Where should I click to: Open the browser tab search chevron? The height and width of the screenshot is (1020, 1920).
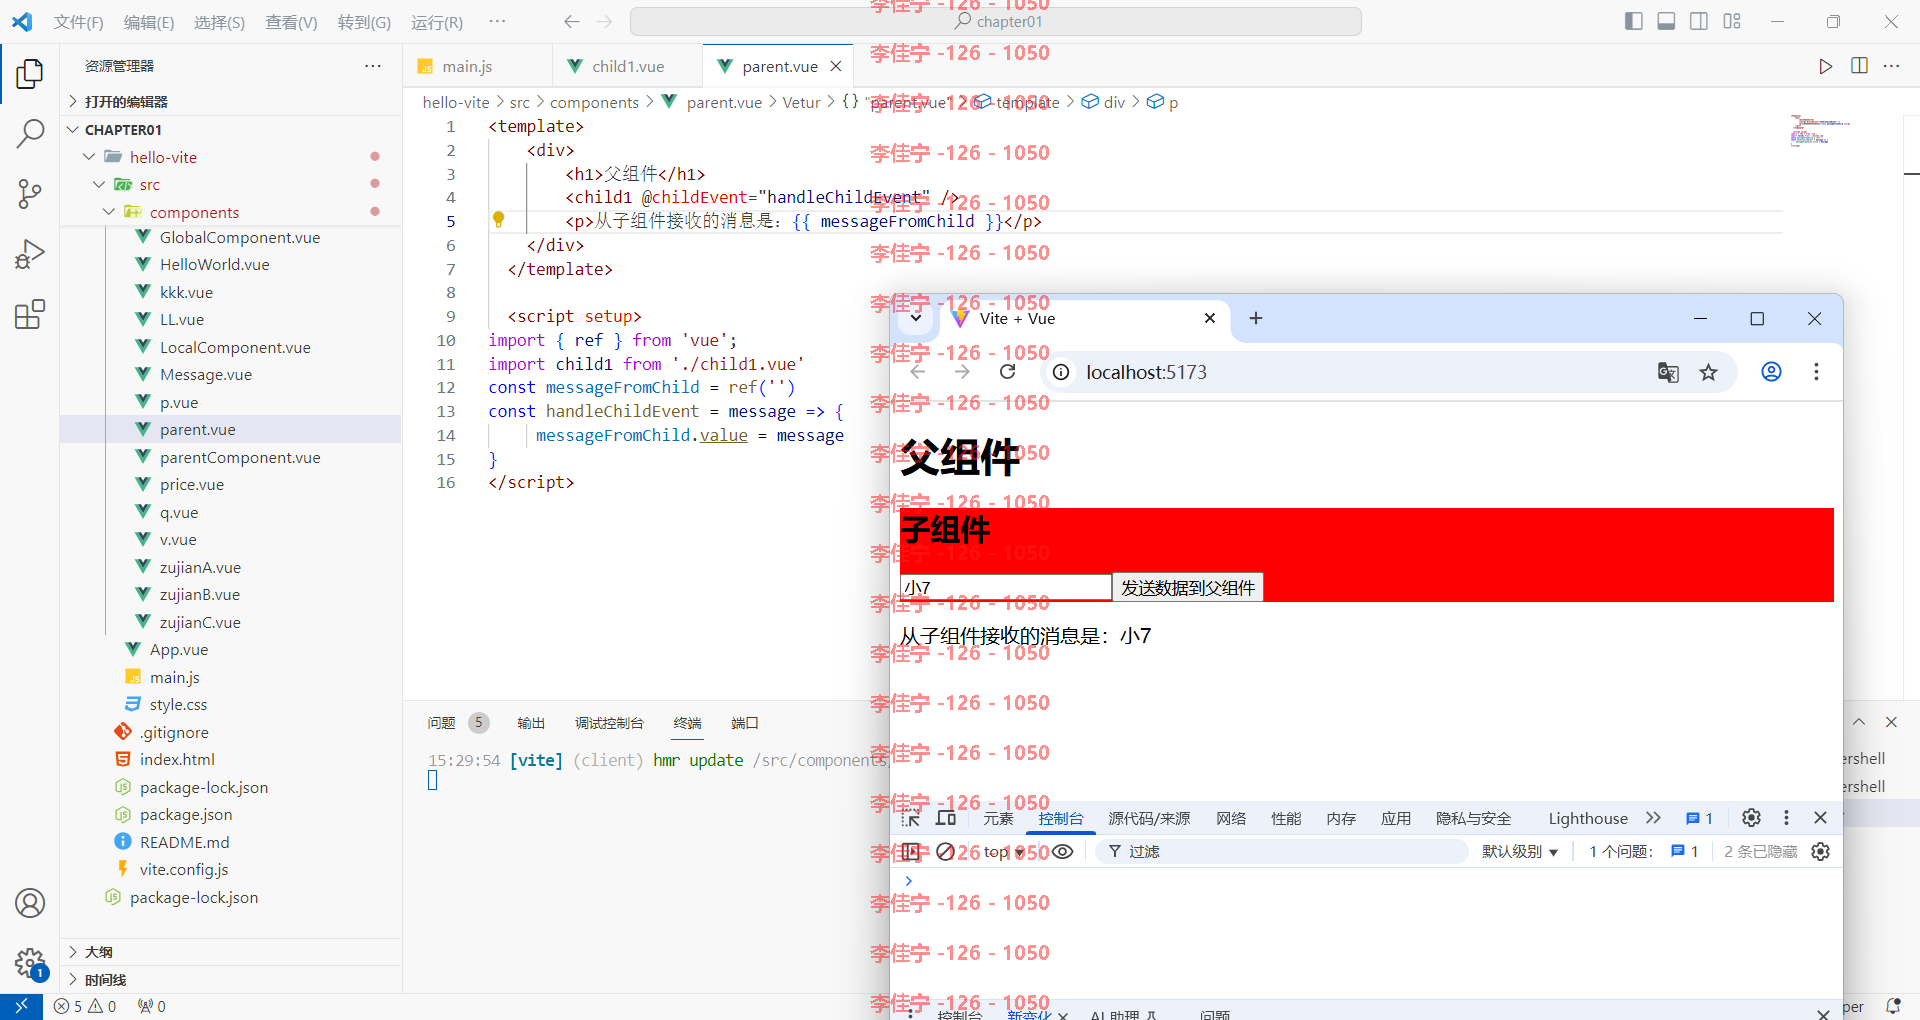coord(915,318)
